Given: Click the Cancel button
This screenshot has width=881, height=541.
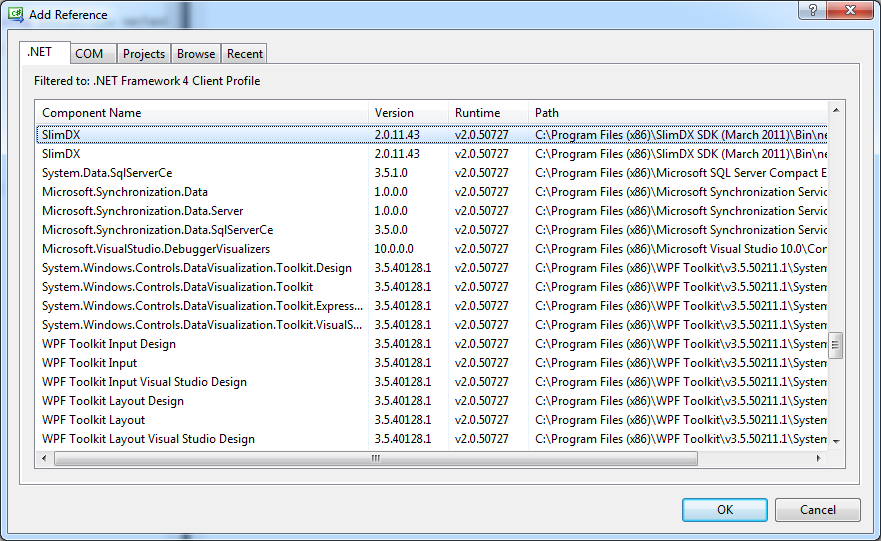Looking at the screenshot, I should (818, 510).
